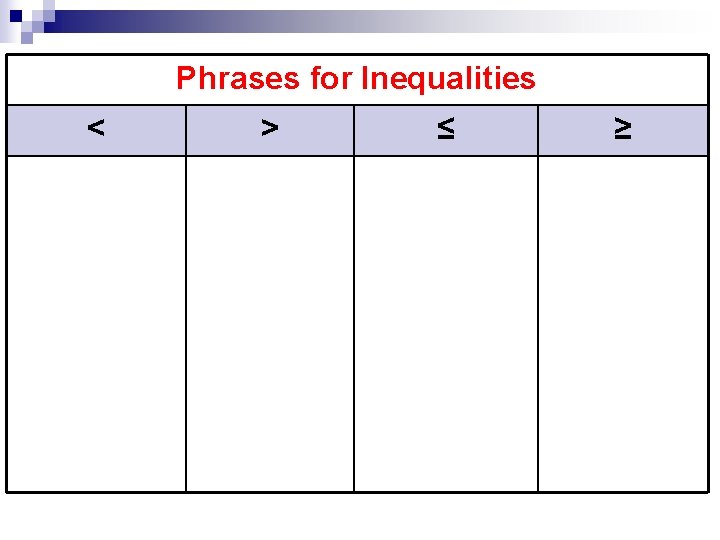The image size is (720, 540).
Task: Click the less-than symbol in the header
Action: tap(96, 127)
